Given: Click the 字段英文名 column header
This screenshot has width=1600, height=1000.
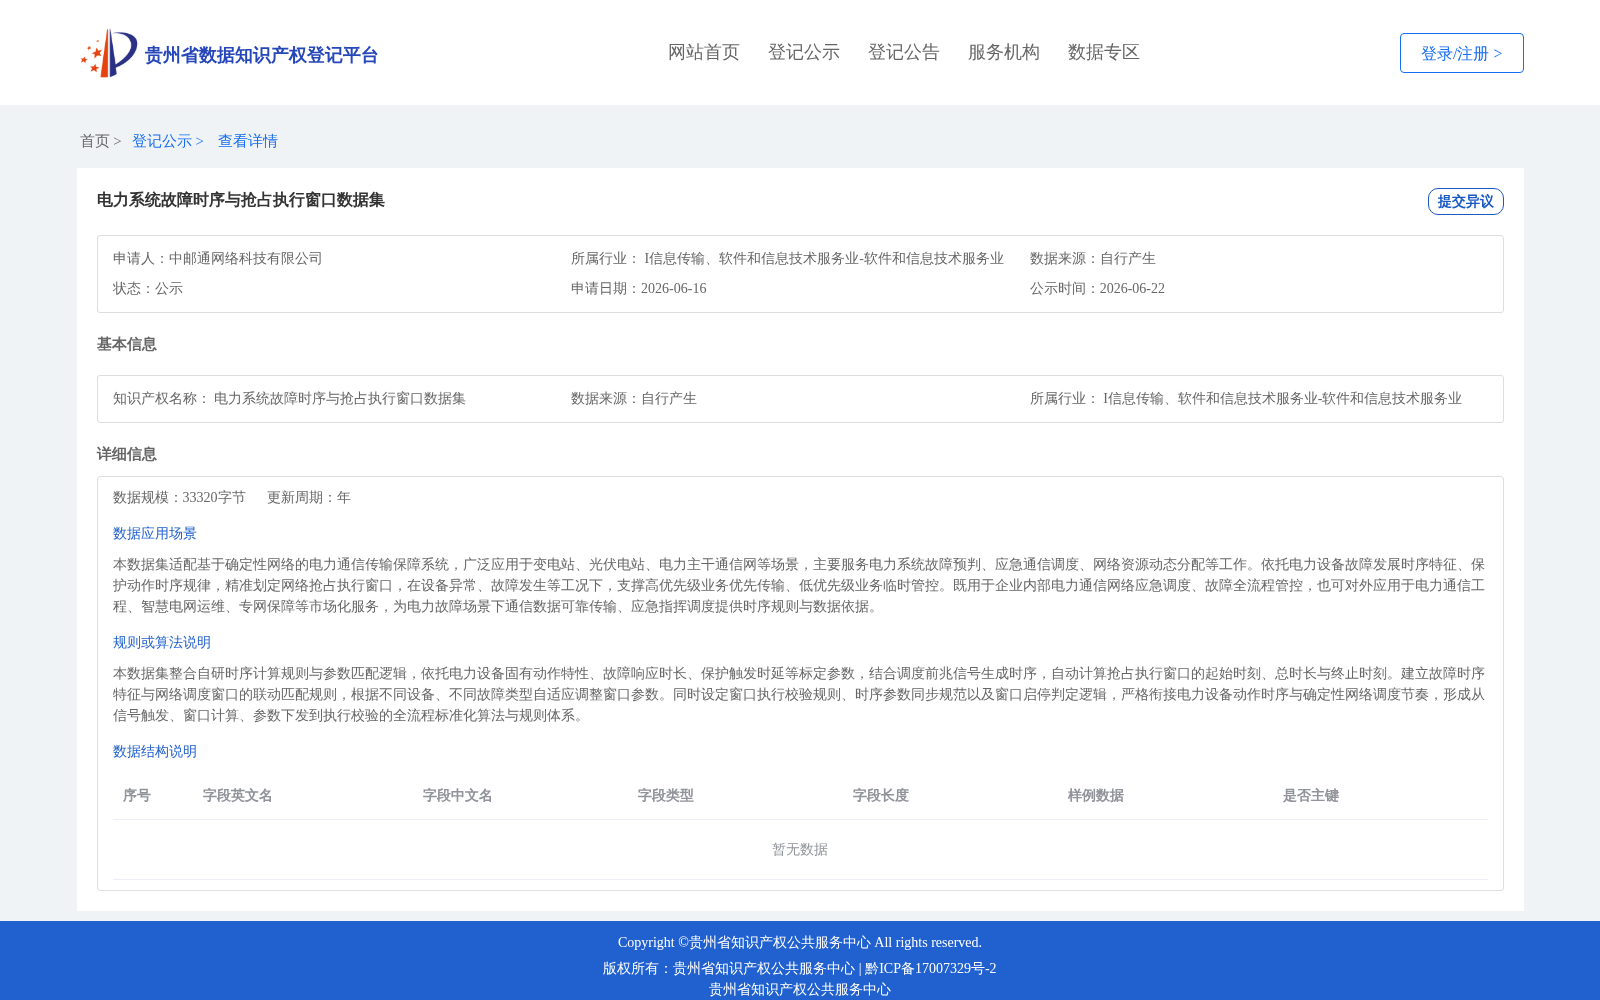Looking at the screenshot, I should click(238, 795).
